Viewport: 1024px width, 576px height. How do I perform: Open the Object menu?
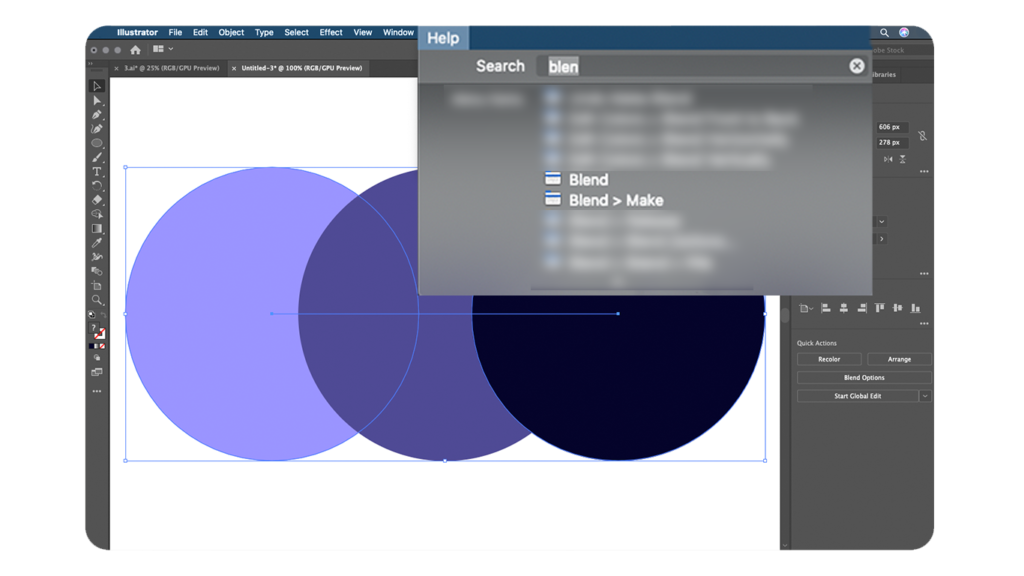231,33
